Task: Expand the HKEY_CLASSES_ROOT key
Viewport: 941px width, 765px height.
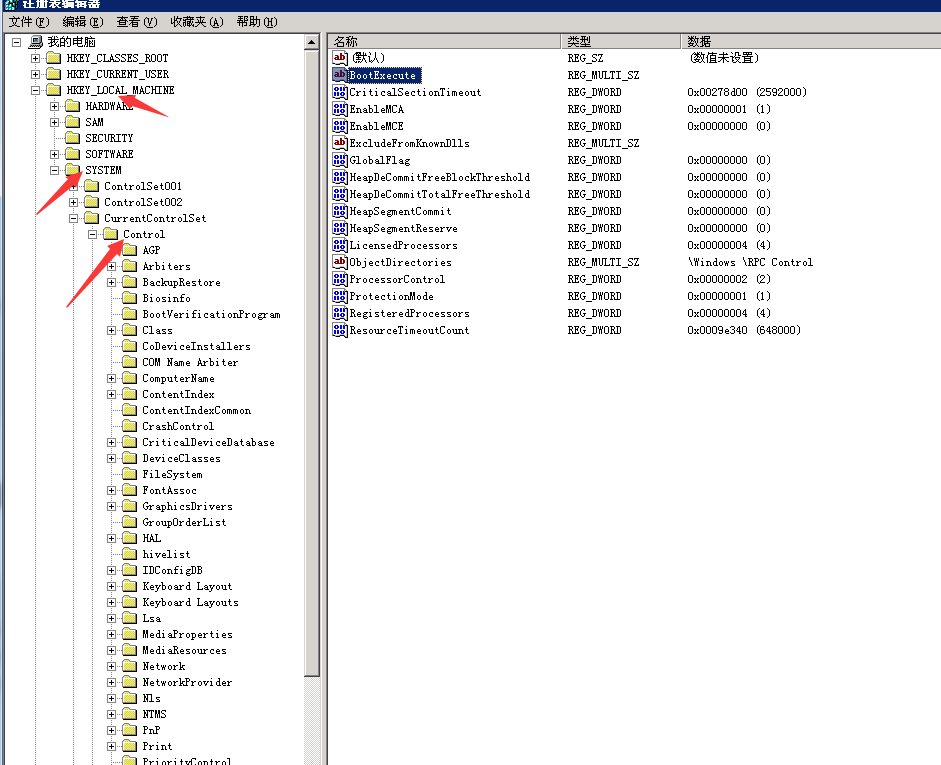Action: (x=36, y=58)
